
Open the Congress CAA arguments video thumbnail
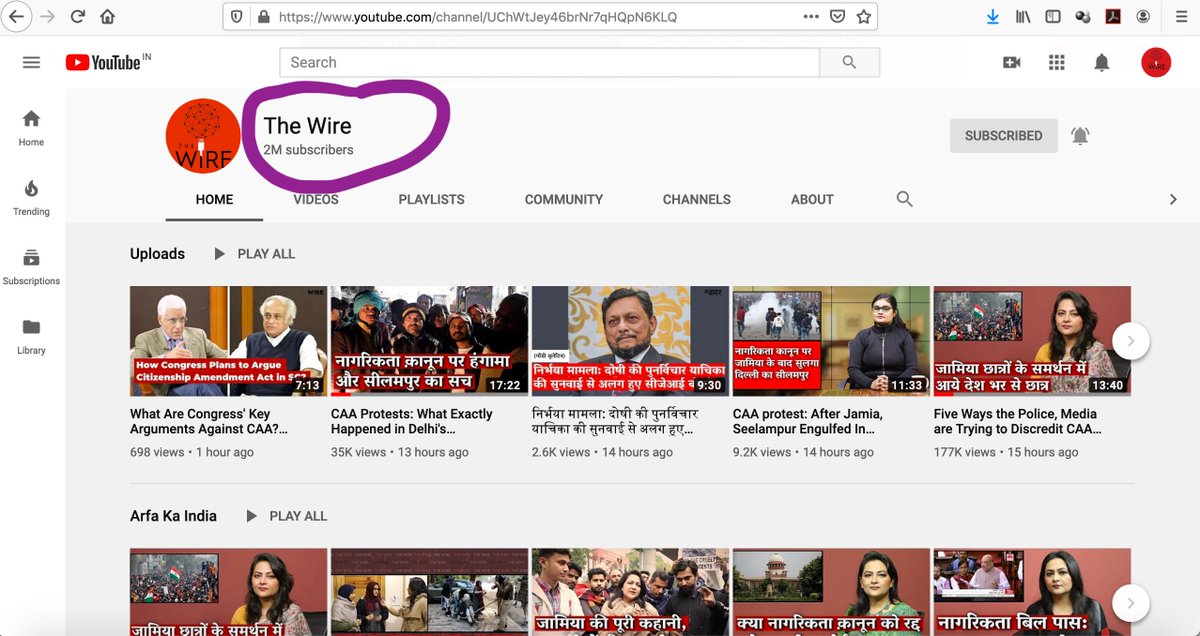[x=228, y=341]
